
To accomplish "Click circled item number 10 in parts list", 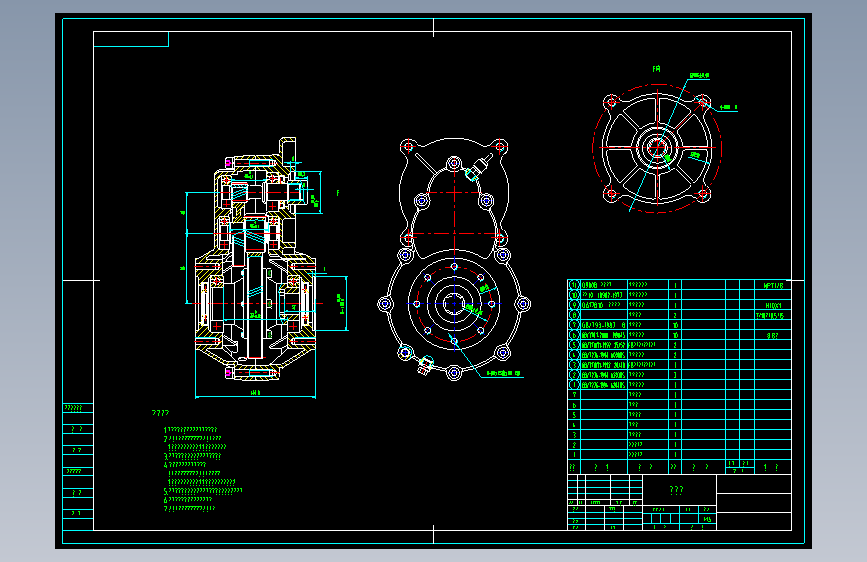I will (x=574, y=295).
